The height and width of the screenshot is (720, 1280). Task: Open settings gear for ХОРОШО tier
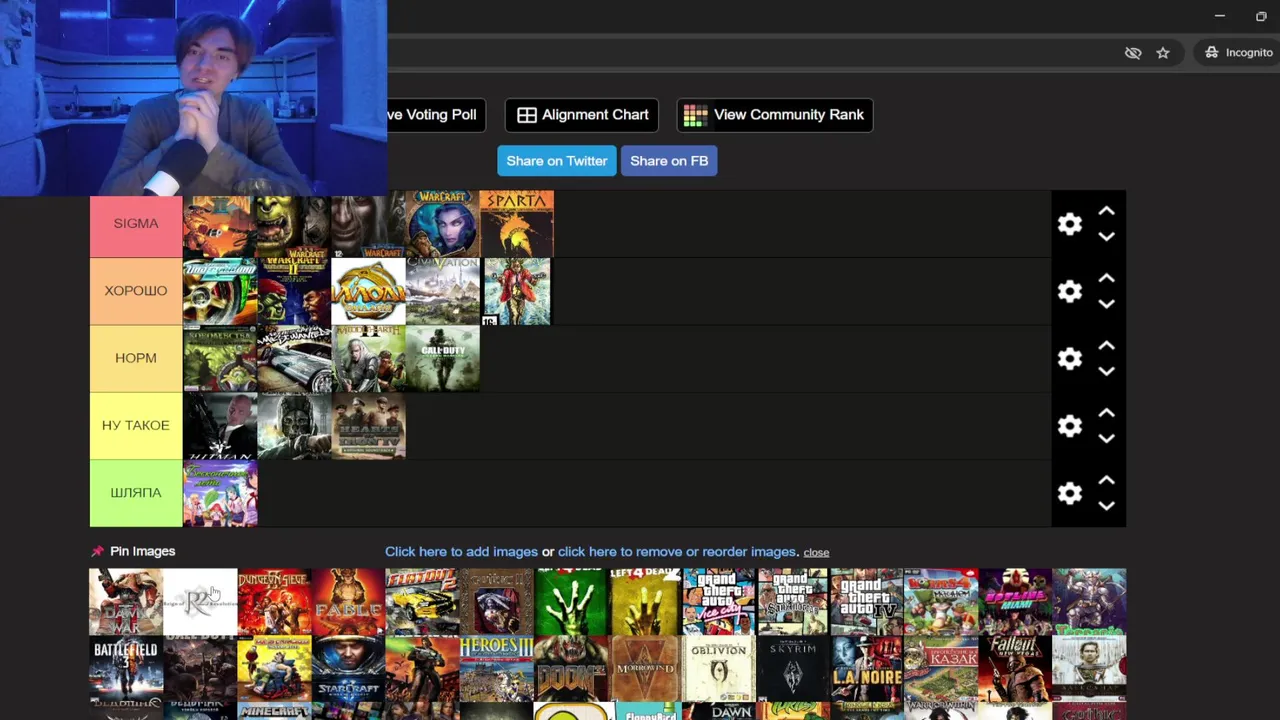coord(1070,291)
